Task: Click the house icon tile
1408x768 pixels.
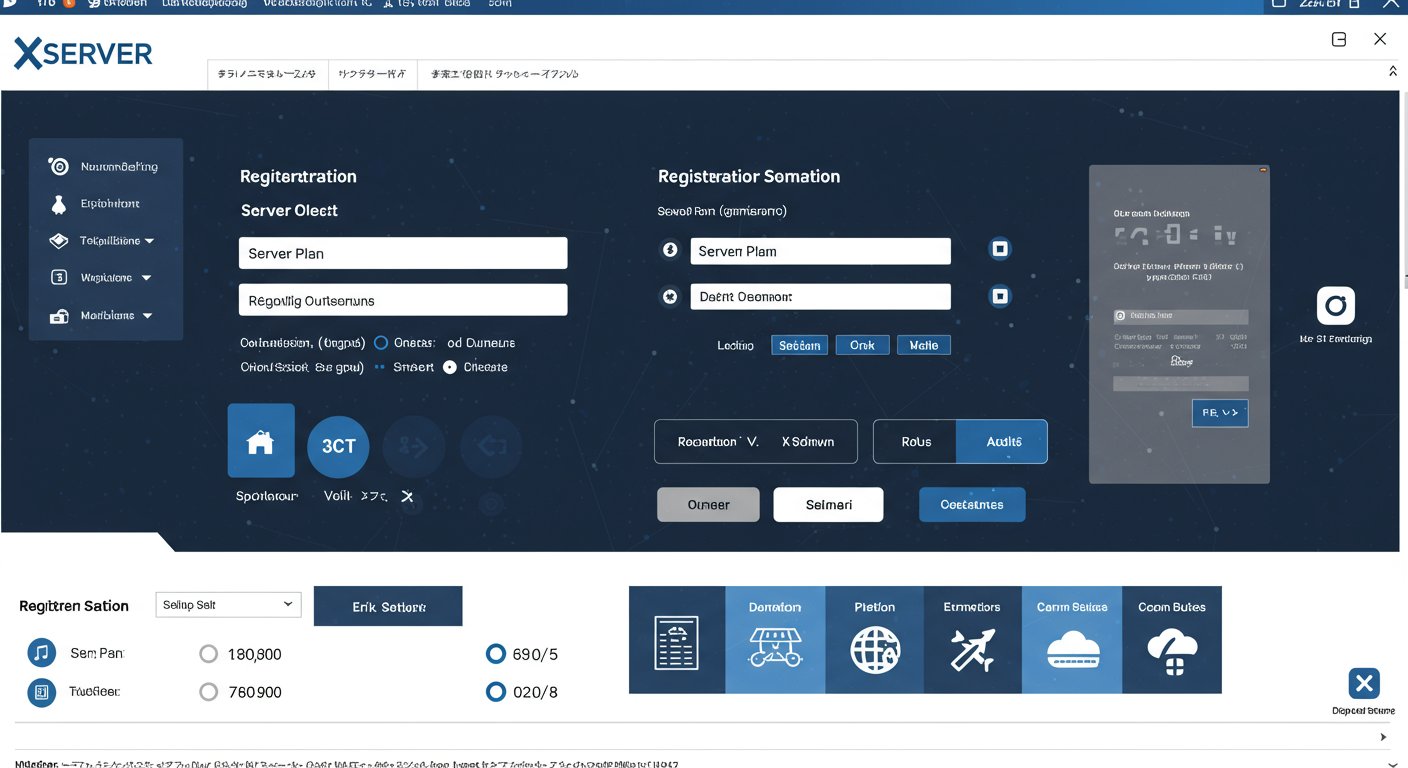Action: [x=261, y=440]
